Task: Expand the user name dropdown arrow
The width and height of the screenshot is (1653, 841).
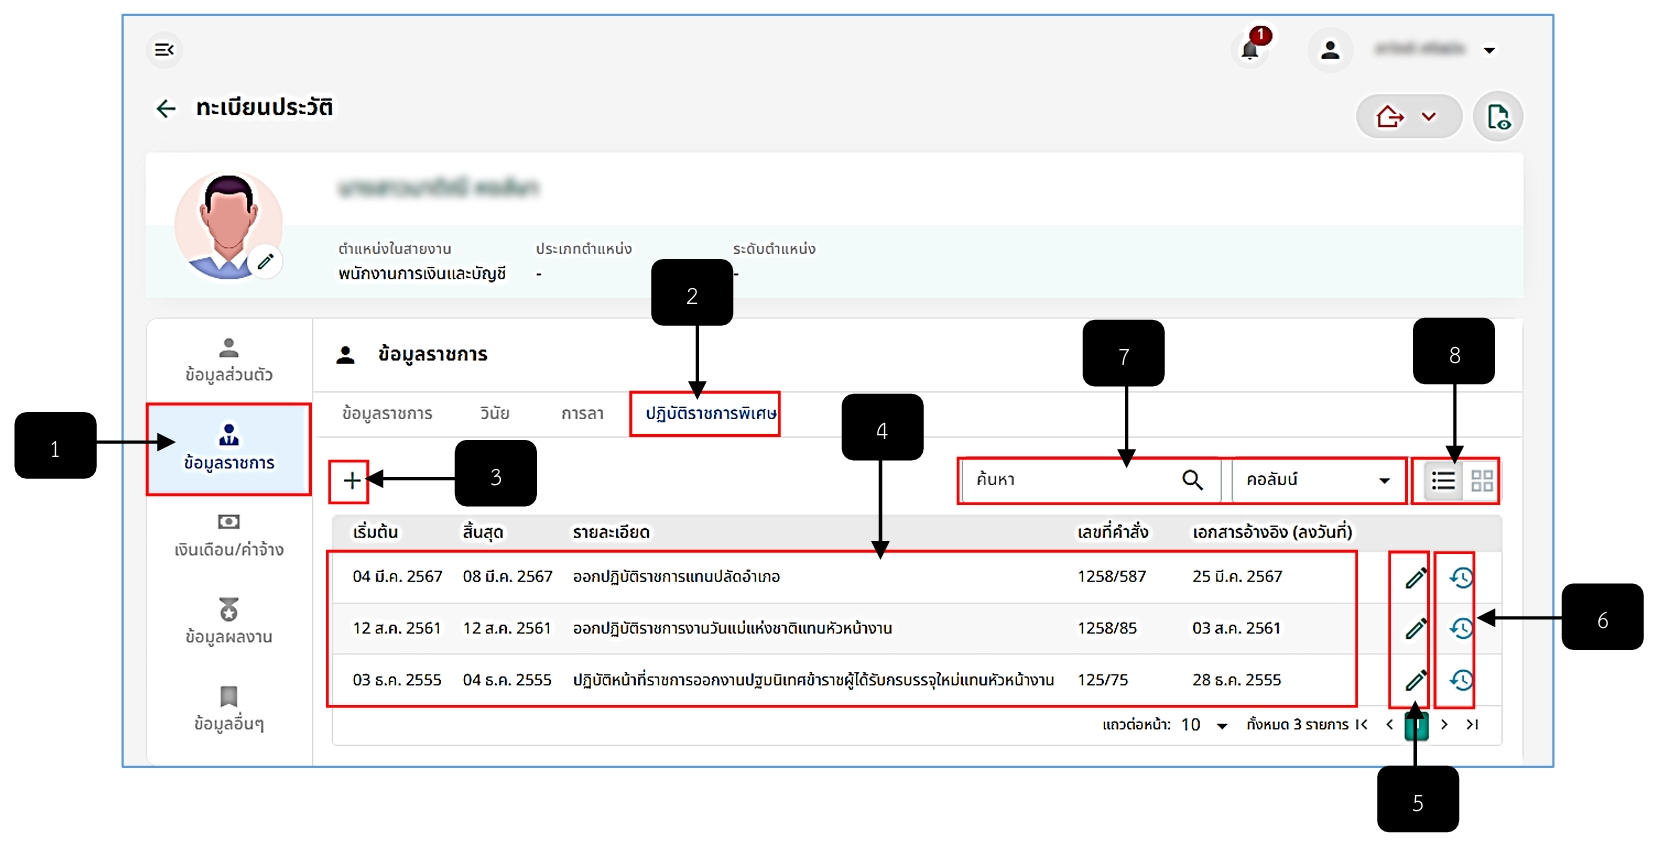Action: coord(1489,51)
